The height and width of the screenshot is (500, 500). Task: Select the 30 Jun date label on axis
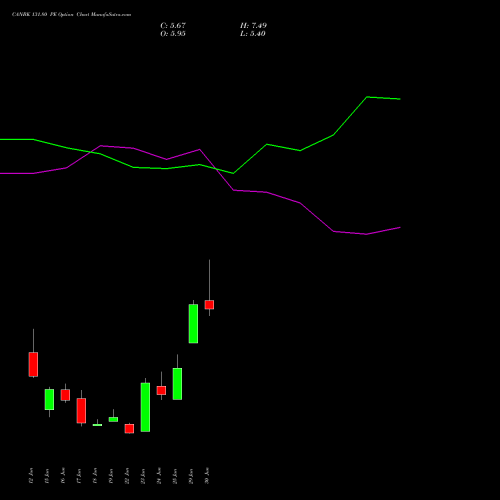pyautogui.click(x=207, y=476)
